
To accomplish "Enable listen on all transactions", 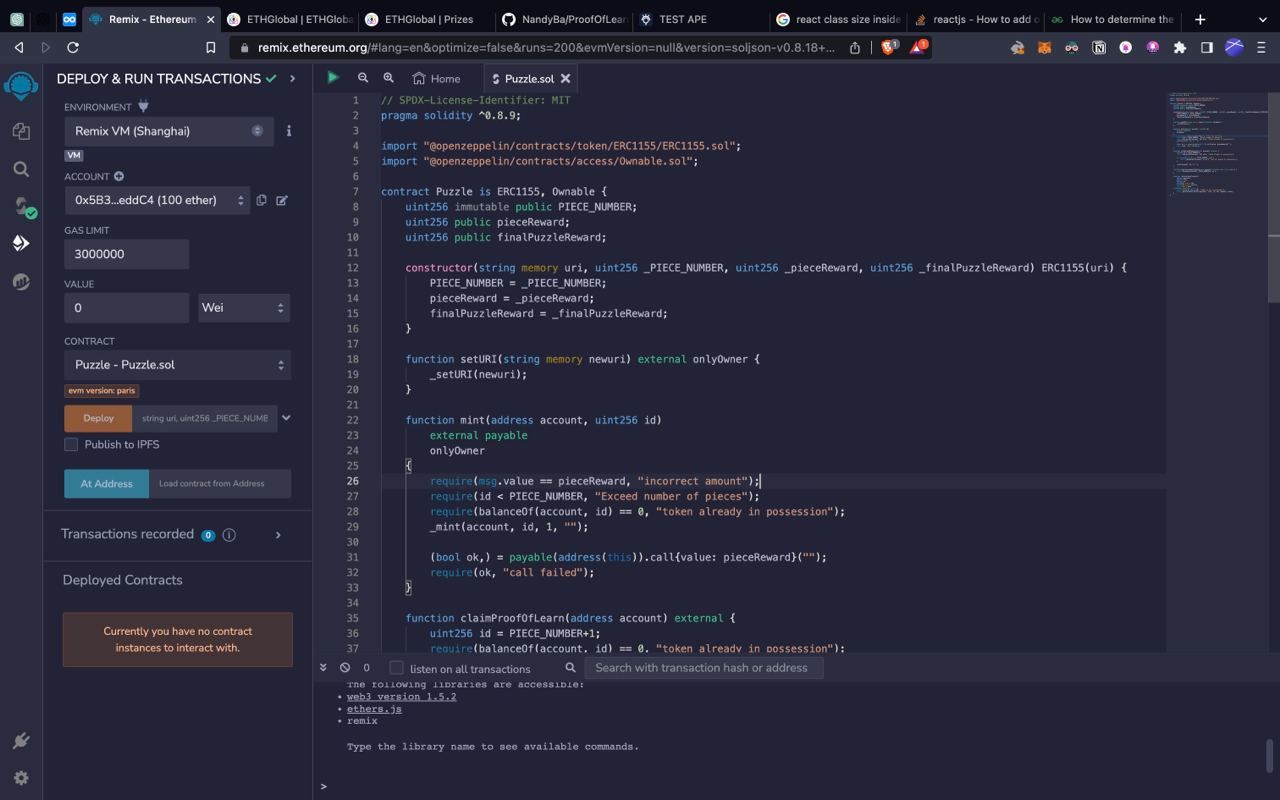I will tap(396, 668).
